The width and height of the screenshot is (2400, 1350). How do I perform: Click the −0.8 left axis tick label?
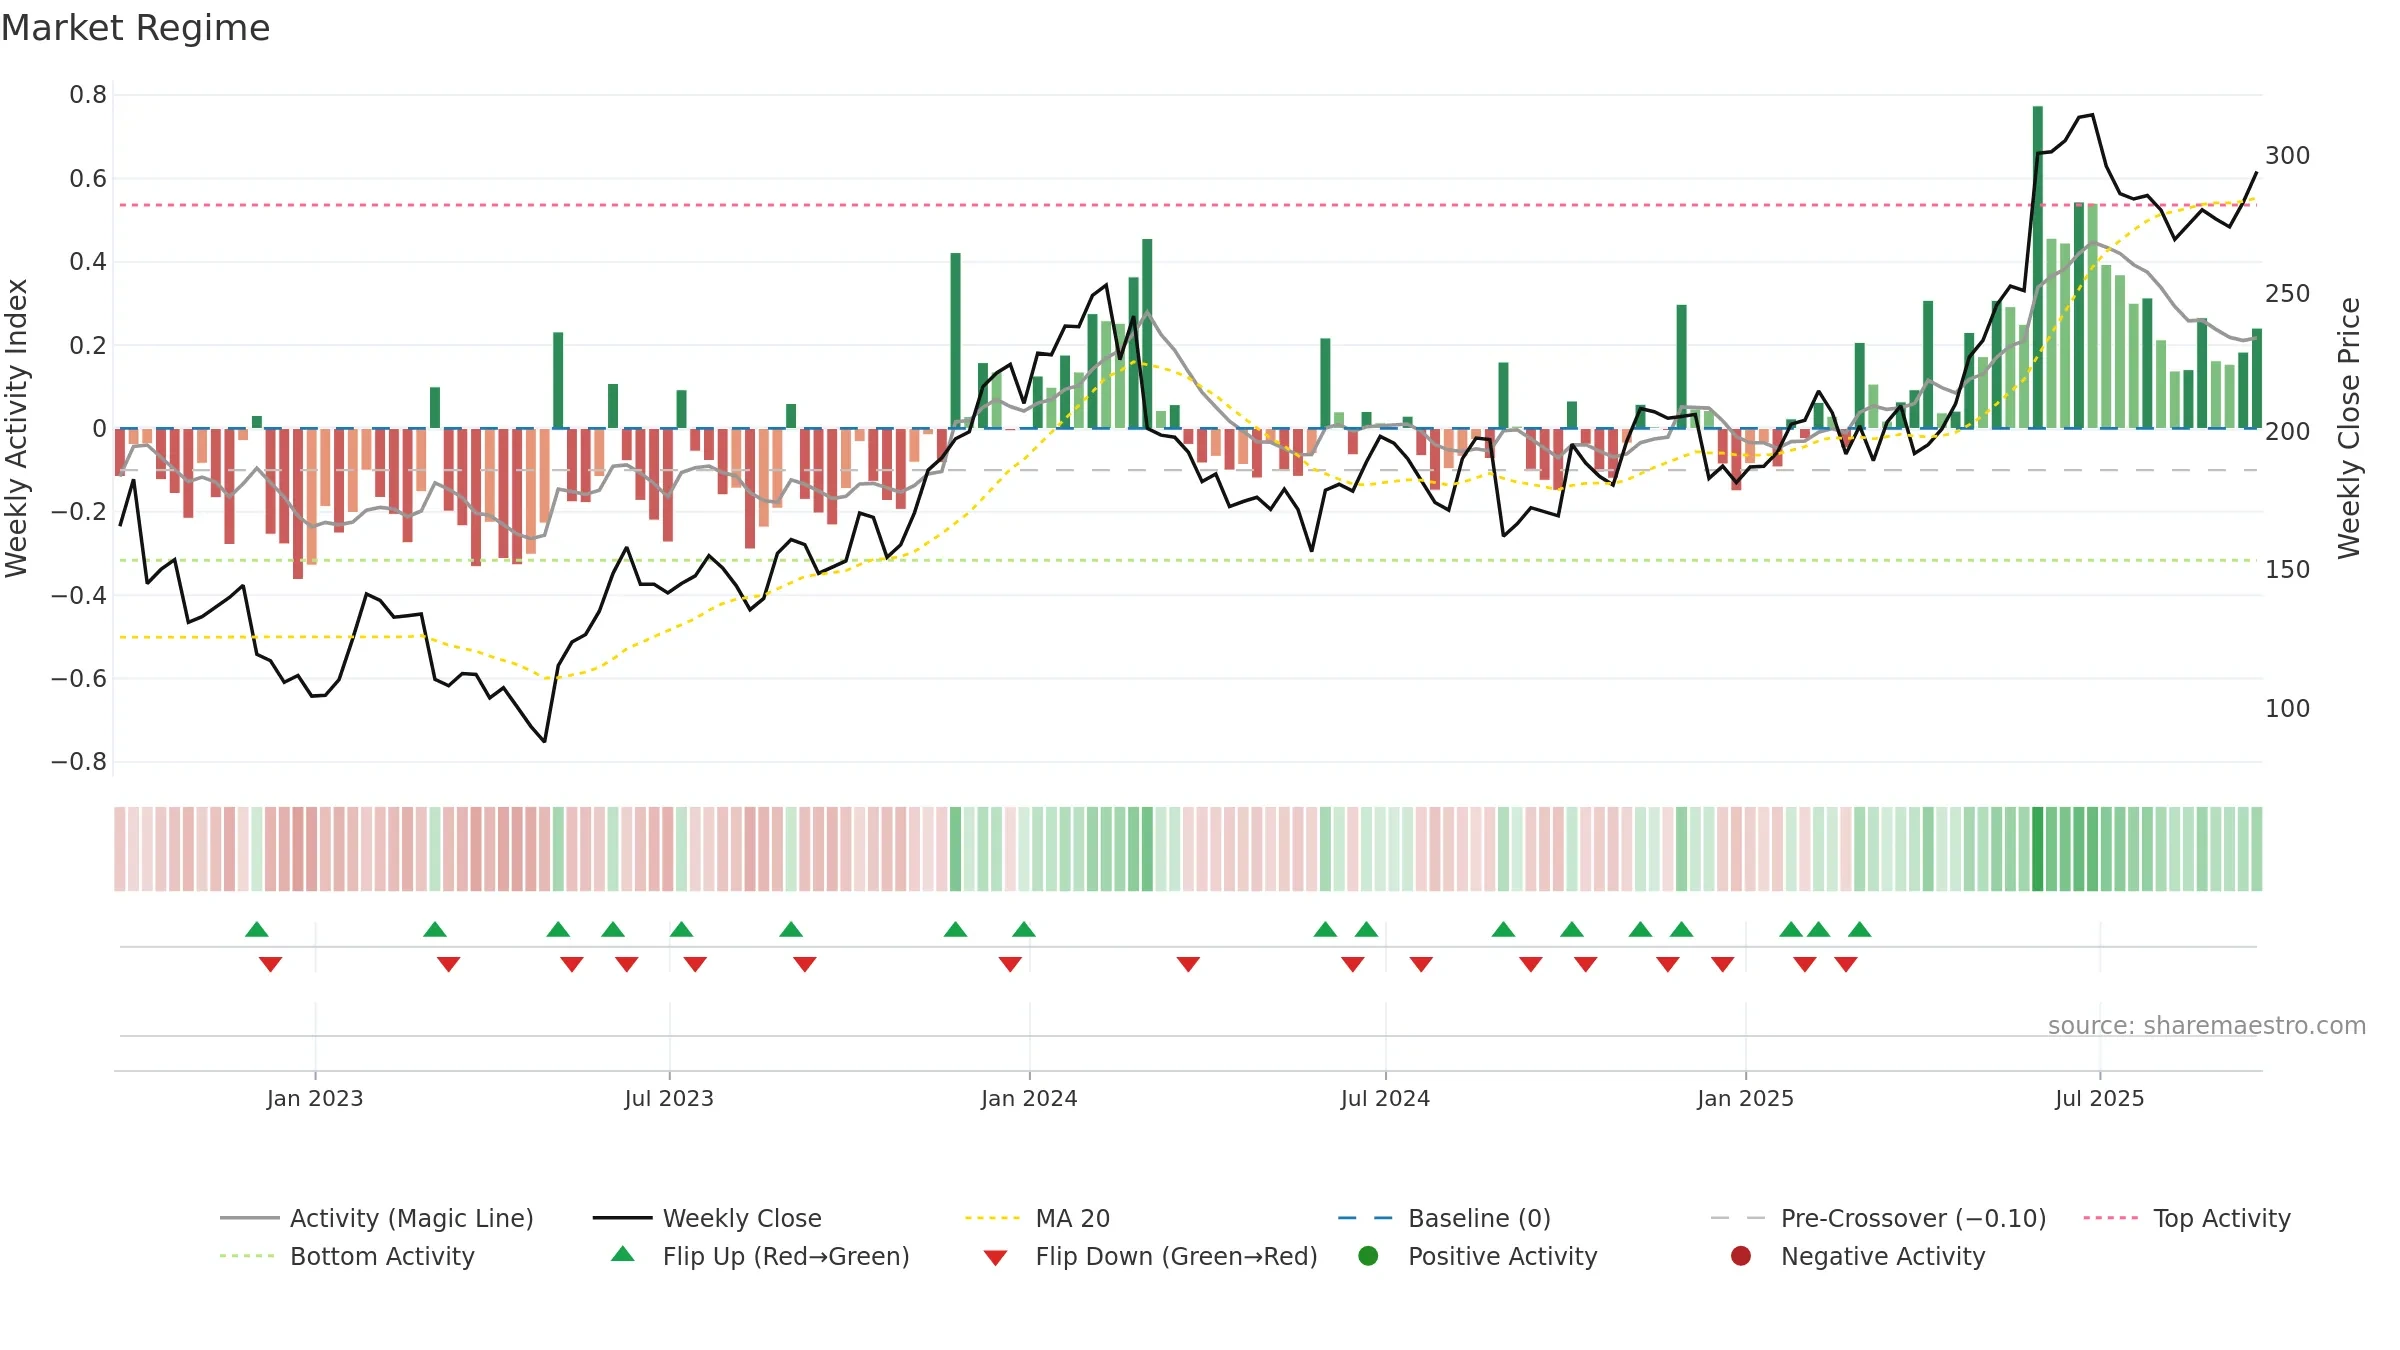[x=79, y=762]
